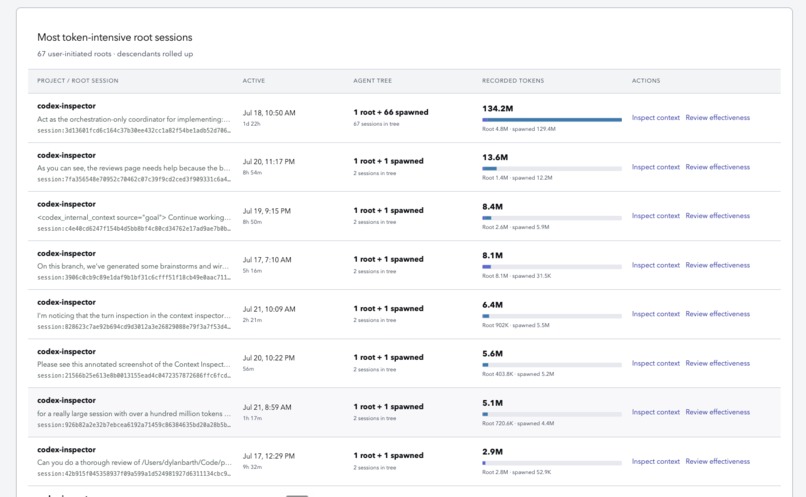
Task: Click the 'Jul 21, 10:09 AM' active timestamp
Action: coord(269,309)
